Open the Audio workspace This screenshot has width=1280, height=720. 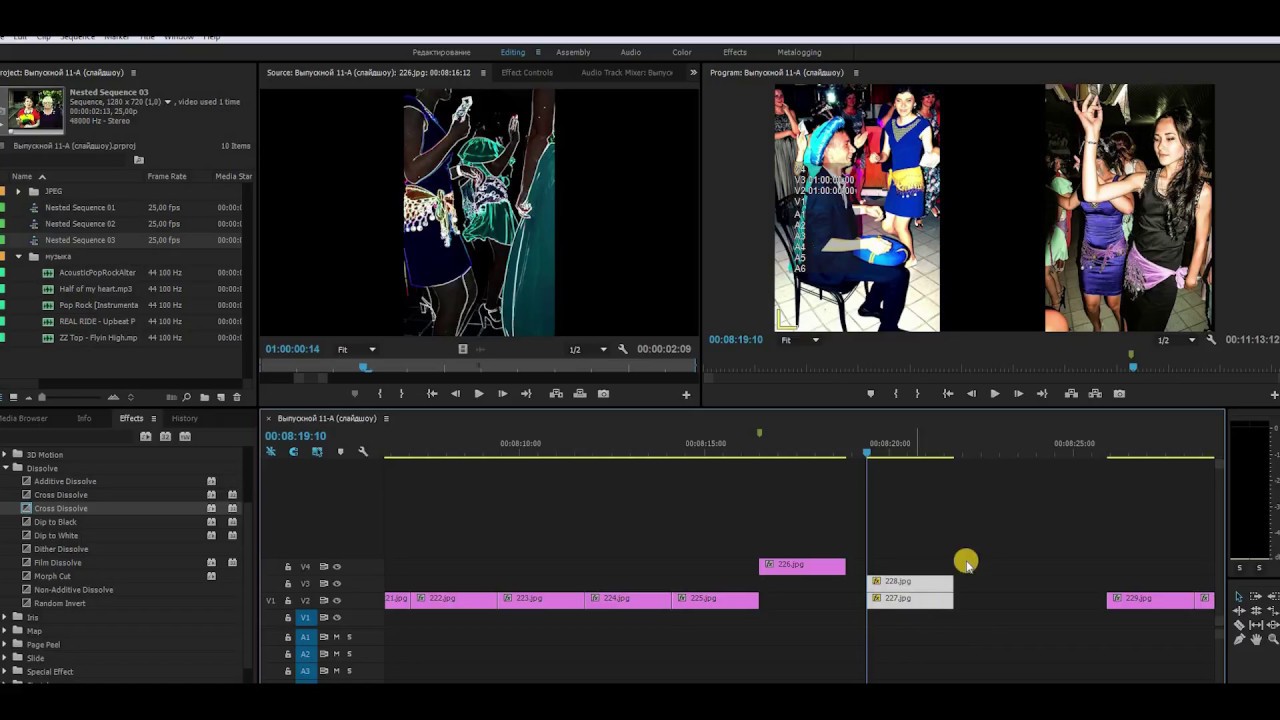coord(630,52)
